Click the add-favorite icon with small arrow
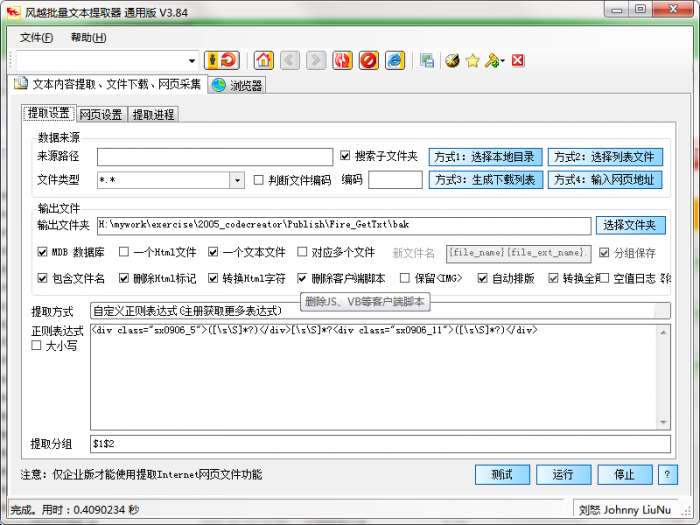 (x=494, y=60)
